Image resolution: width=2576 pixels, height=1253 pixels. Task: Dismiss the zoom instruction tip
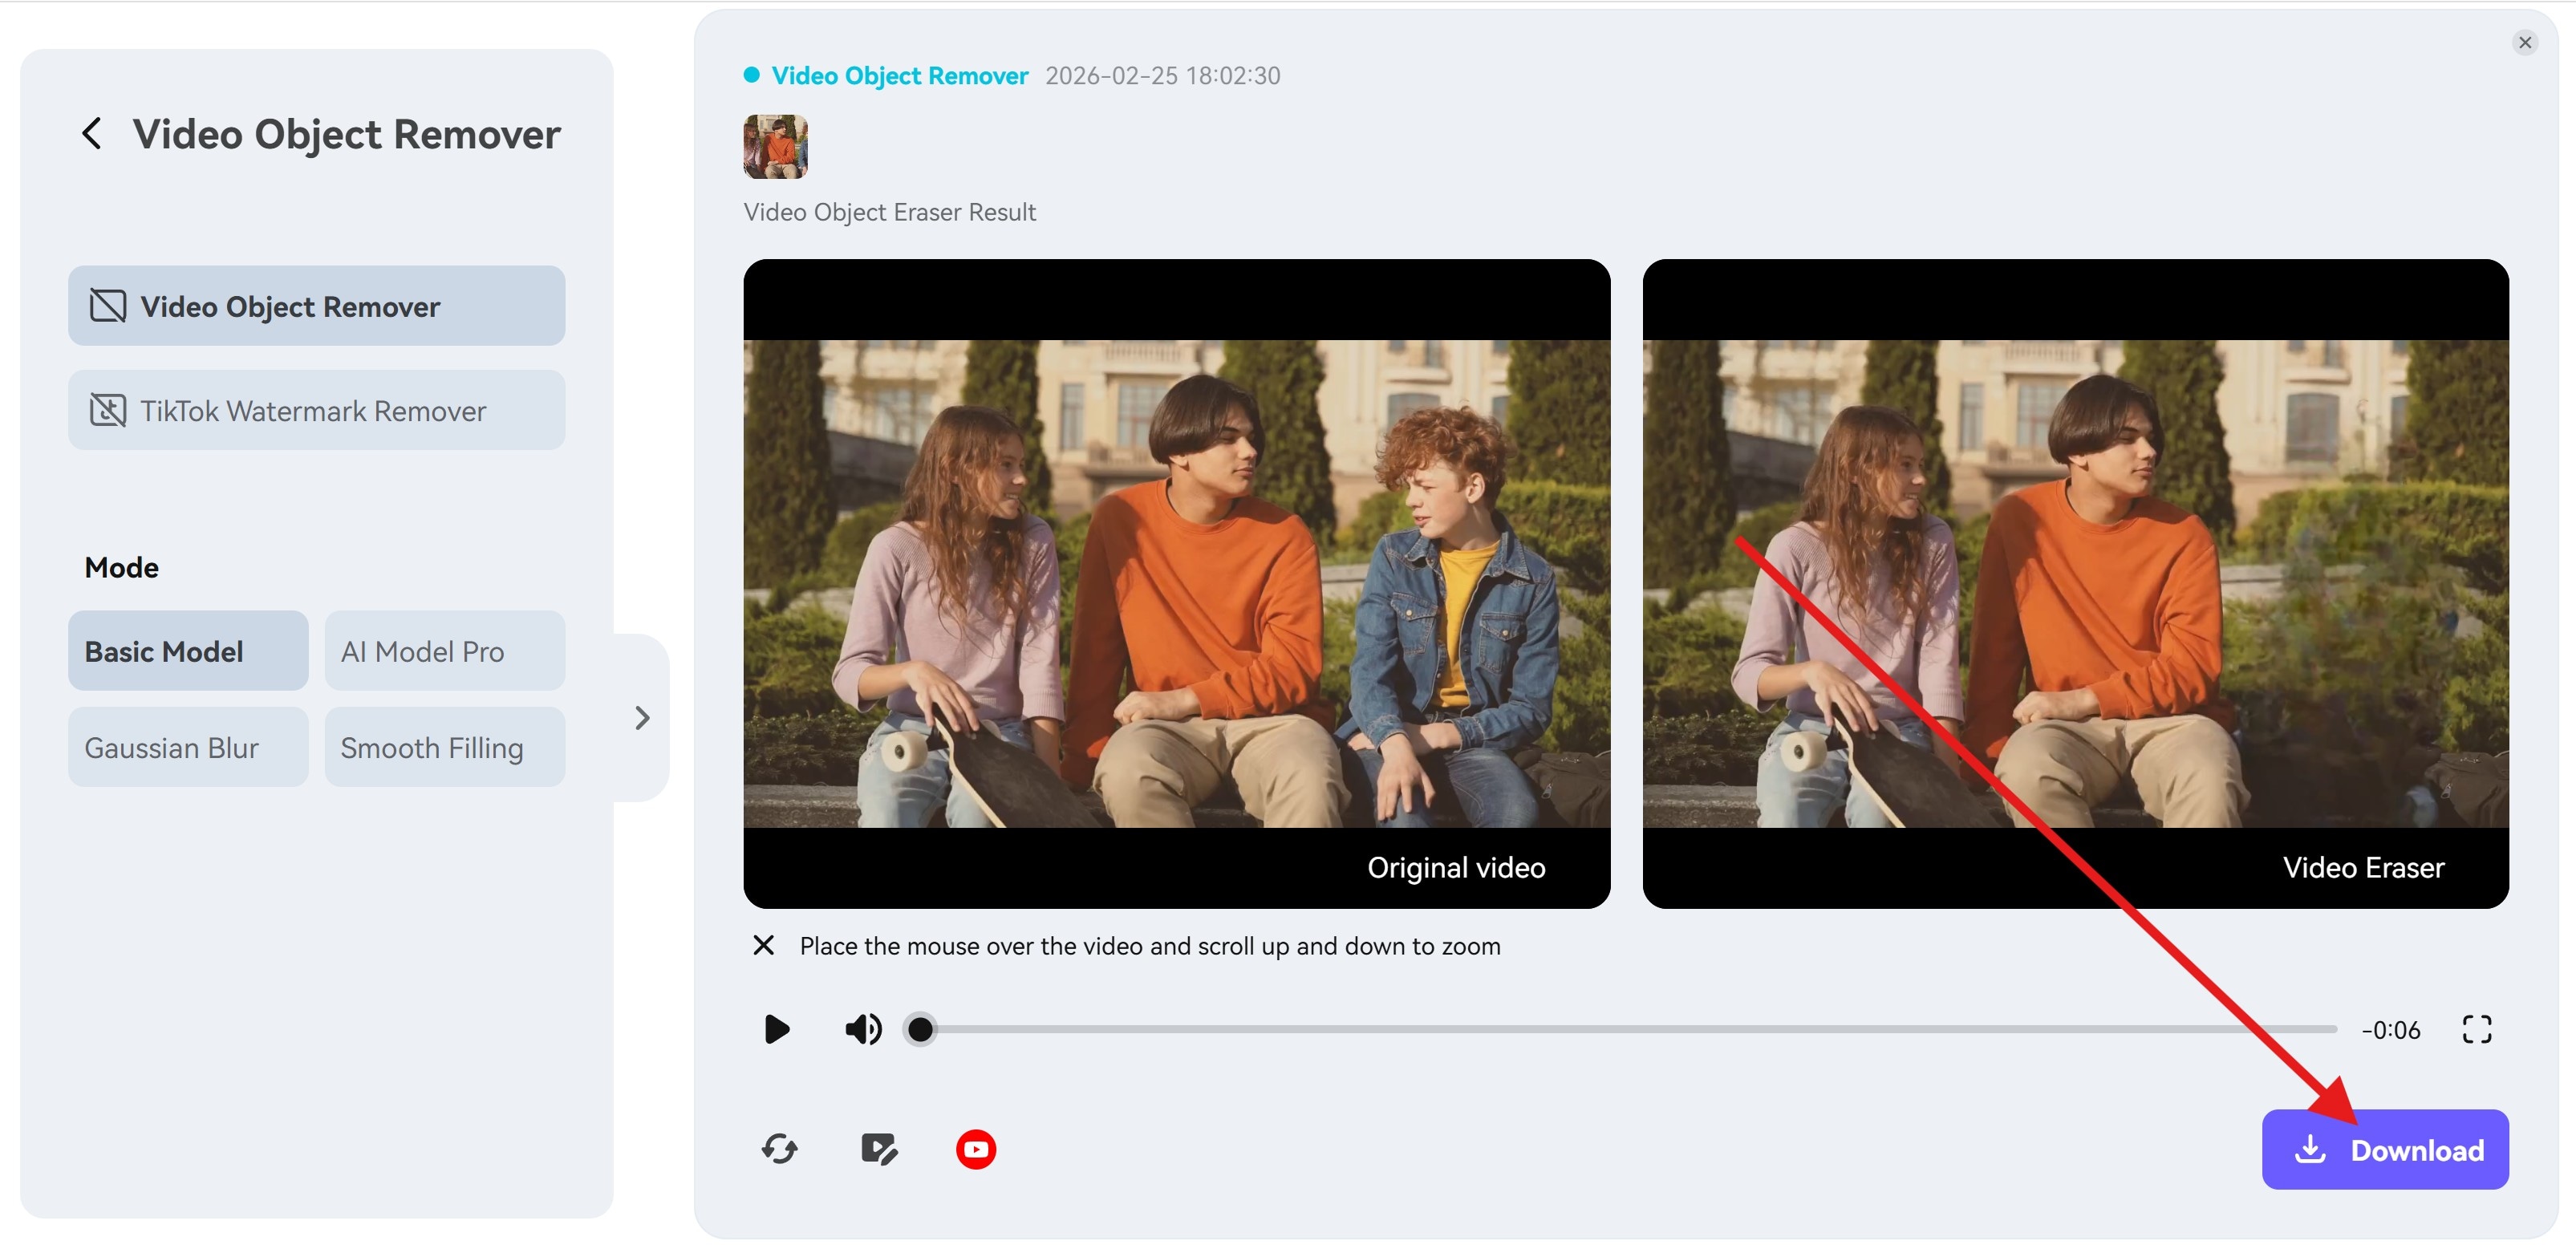pyautogui.click(x=763, y=945)
